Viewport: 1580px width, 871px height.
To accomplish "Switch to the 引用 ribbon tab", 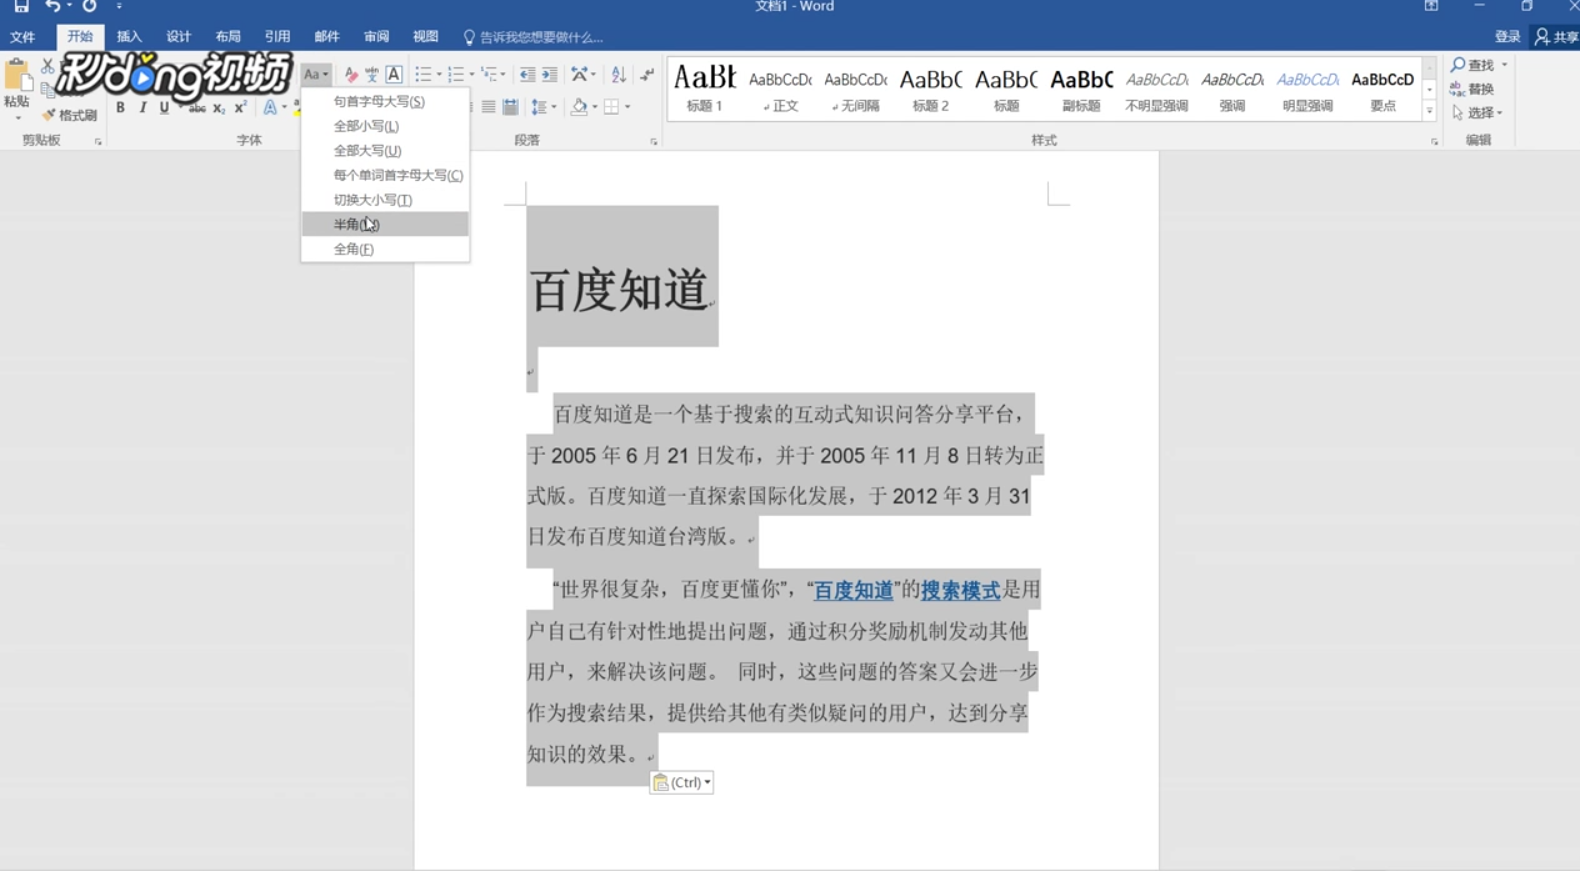I will pos(277,37).
